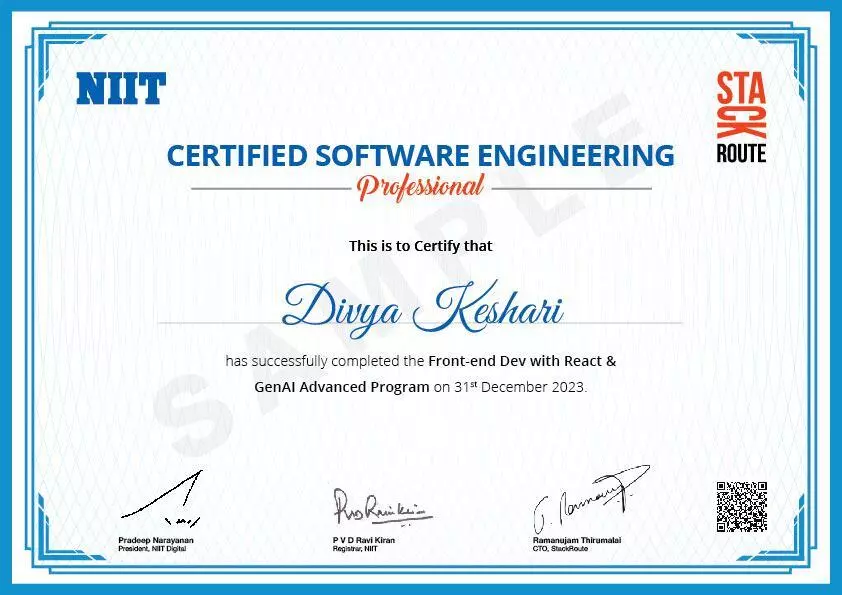Click the printed name 'P V D Ravi Kiran'
Viewport: 842px width, 595px height.
[365, 540]
